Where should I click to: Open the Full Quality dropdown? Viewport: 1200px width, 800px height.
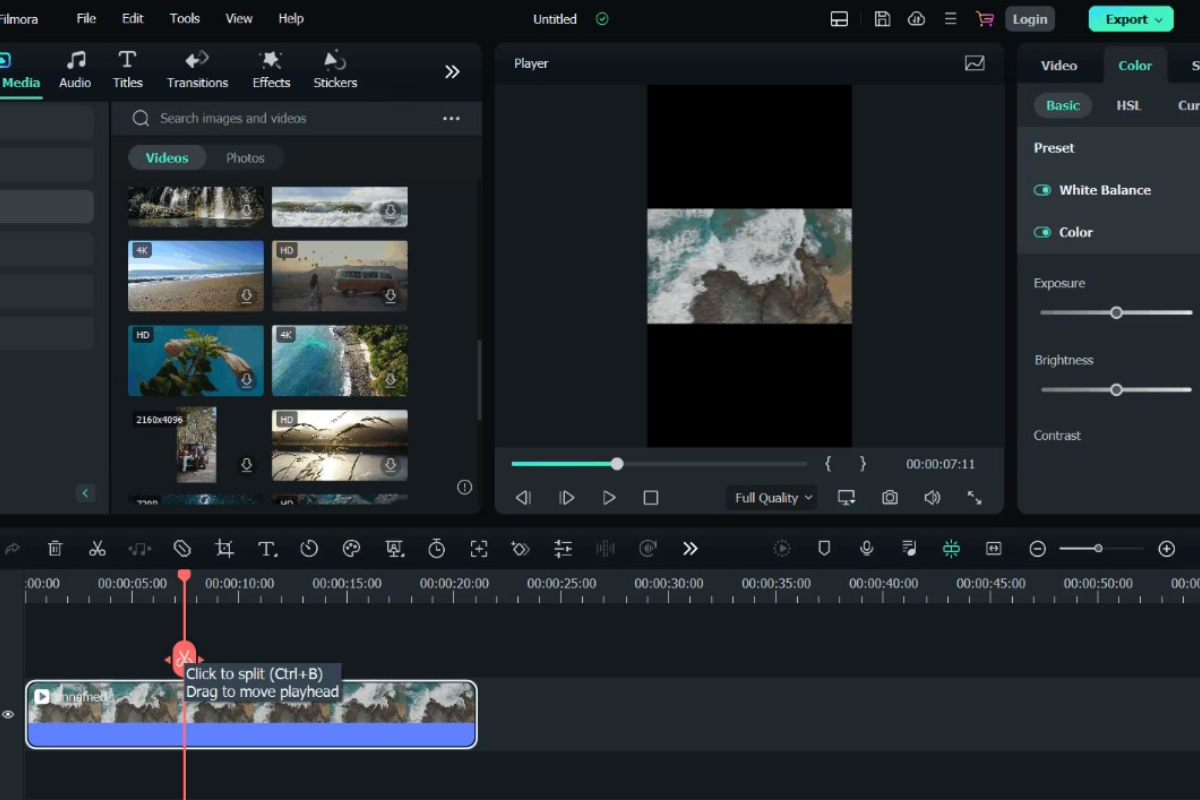pos(774,497)
